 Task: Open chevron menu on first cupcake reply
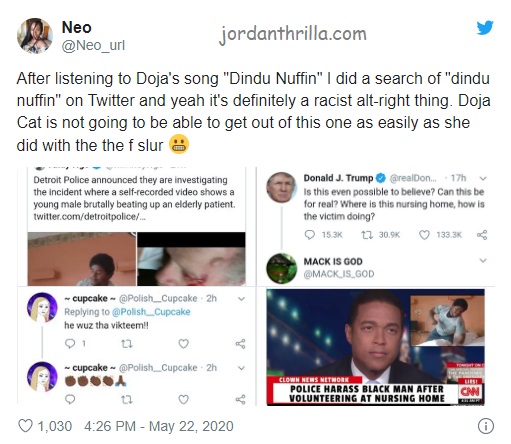pos(241,299)
